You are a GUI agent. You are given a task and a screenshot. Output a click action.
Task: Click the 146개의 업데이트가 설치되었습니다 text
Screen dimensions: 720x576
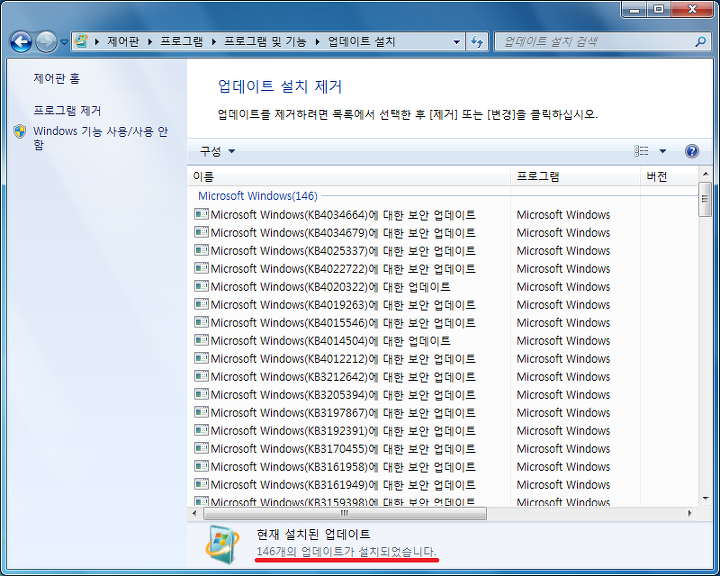346,551
